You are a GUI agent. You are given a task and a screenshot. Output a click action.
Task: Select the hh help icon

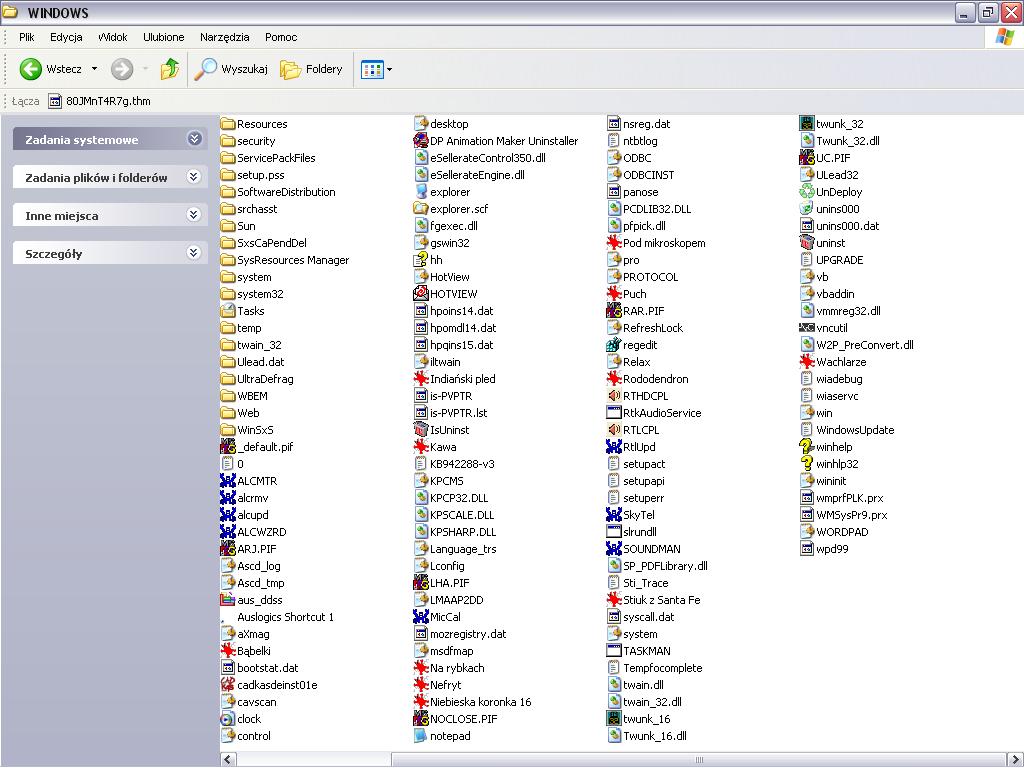coord(421,260)
